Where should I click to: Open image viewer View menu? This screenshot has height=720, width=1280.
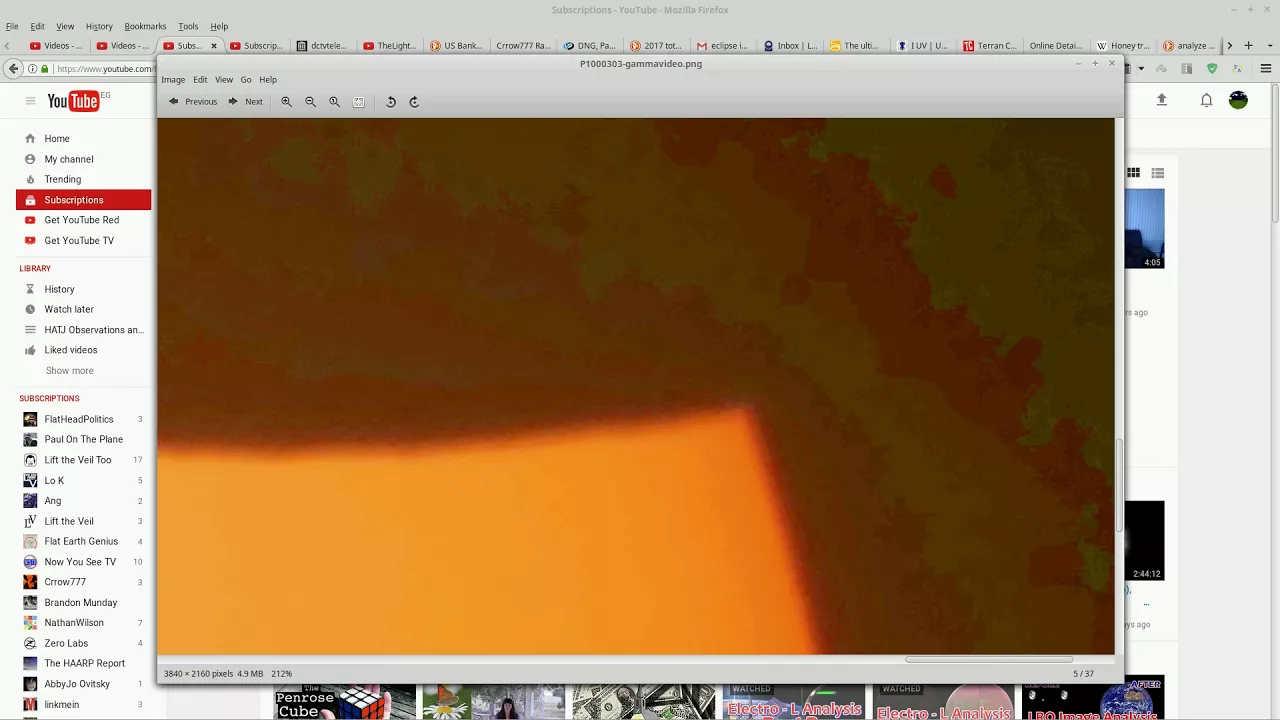pos(224,79)
